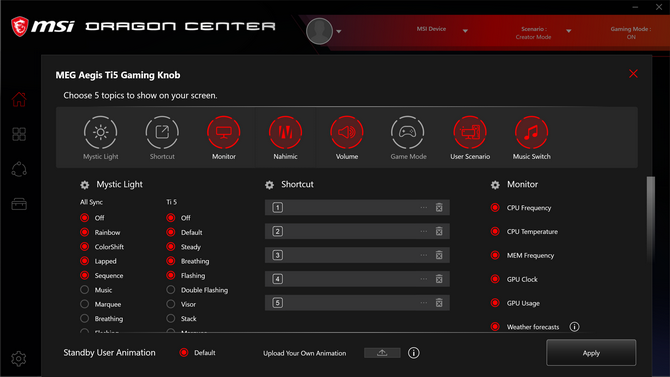The image size is (670, 377).
Task: Show upload animation info icon
Action: 413,353
